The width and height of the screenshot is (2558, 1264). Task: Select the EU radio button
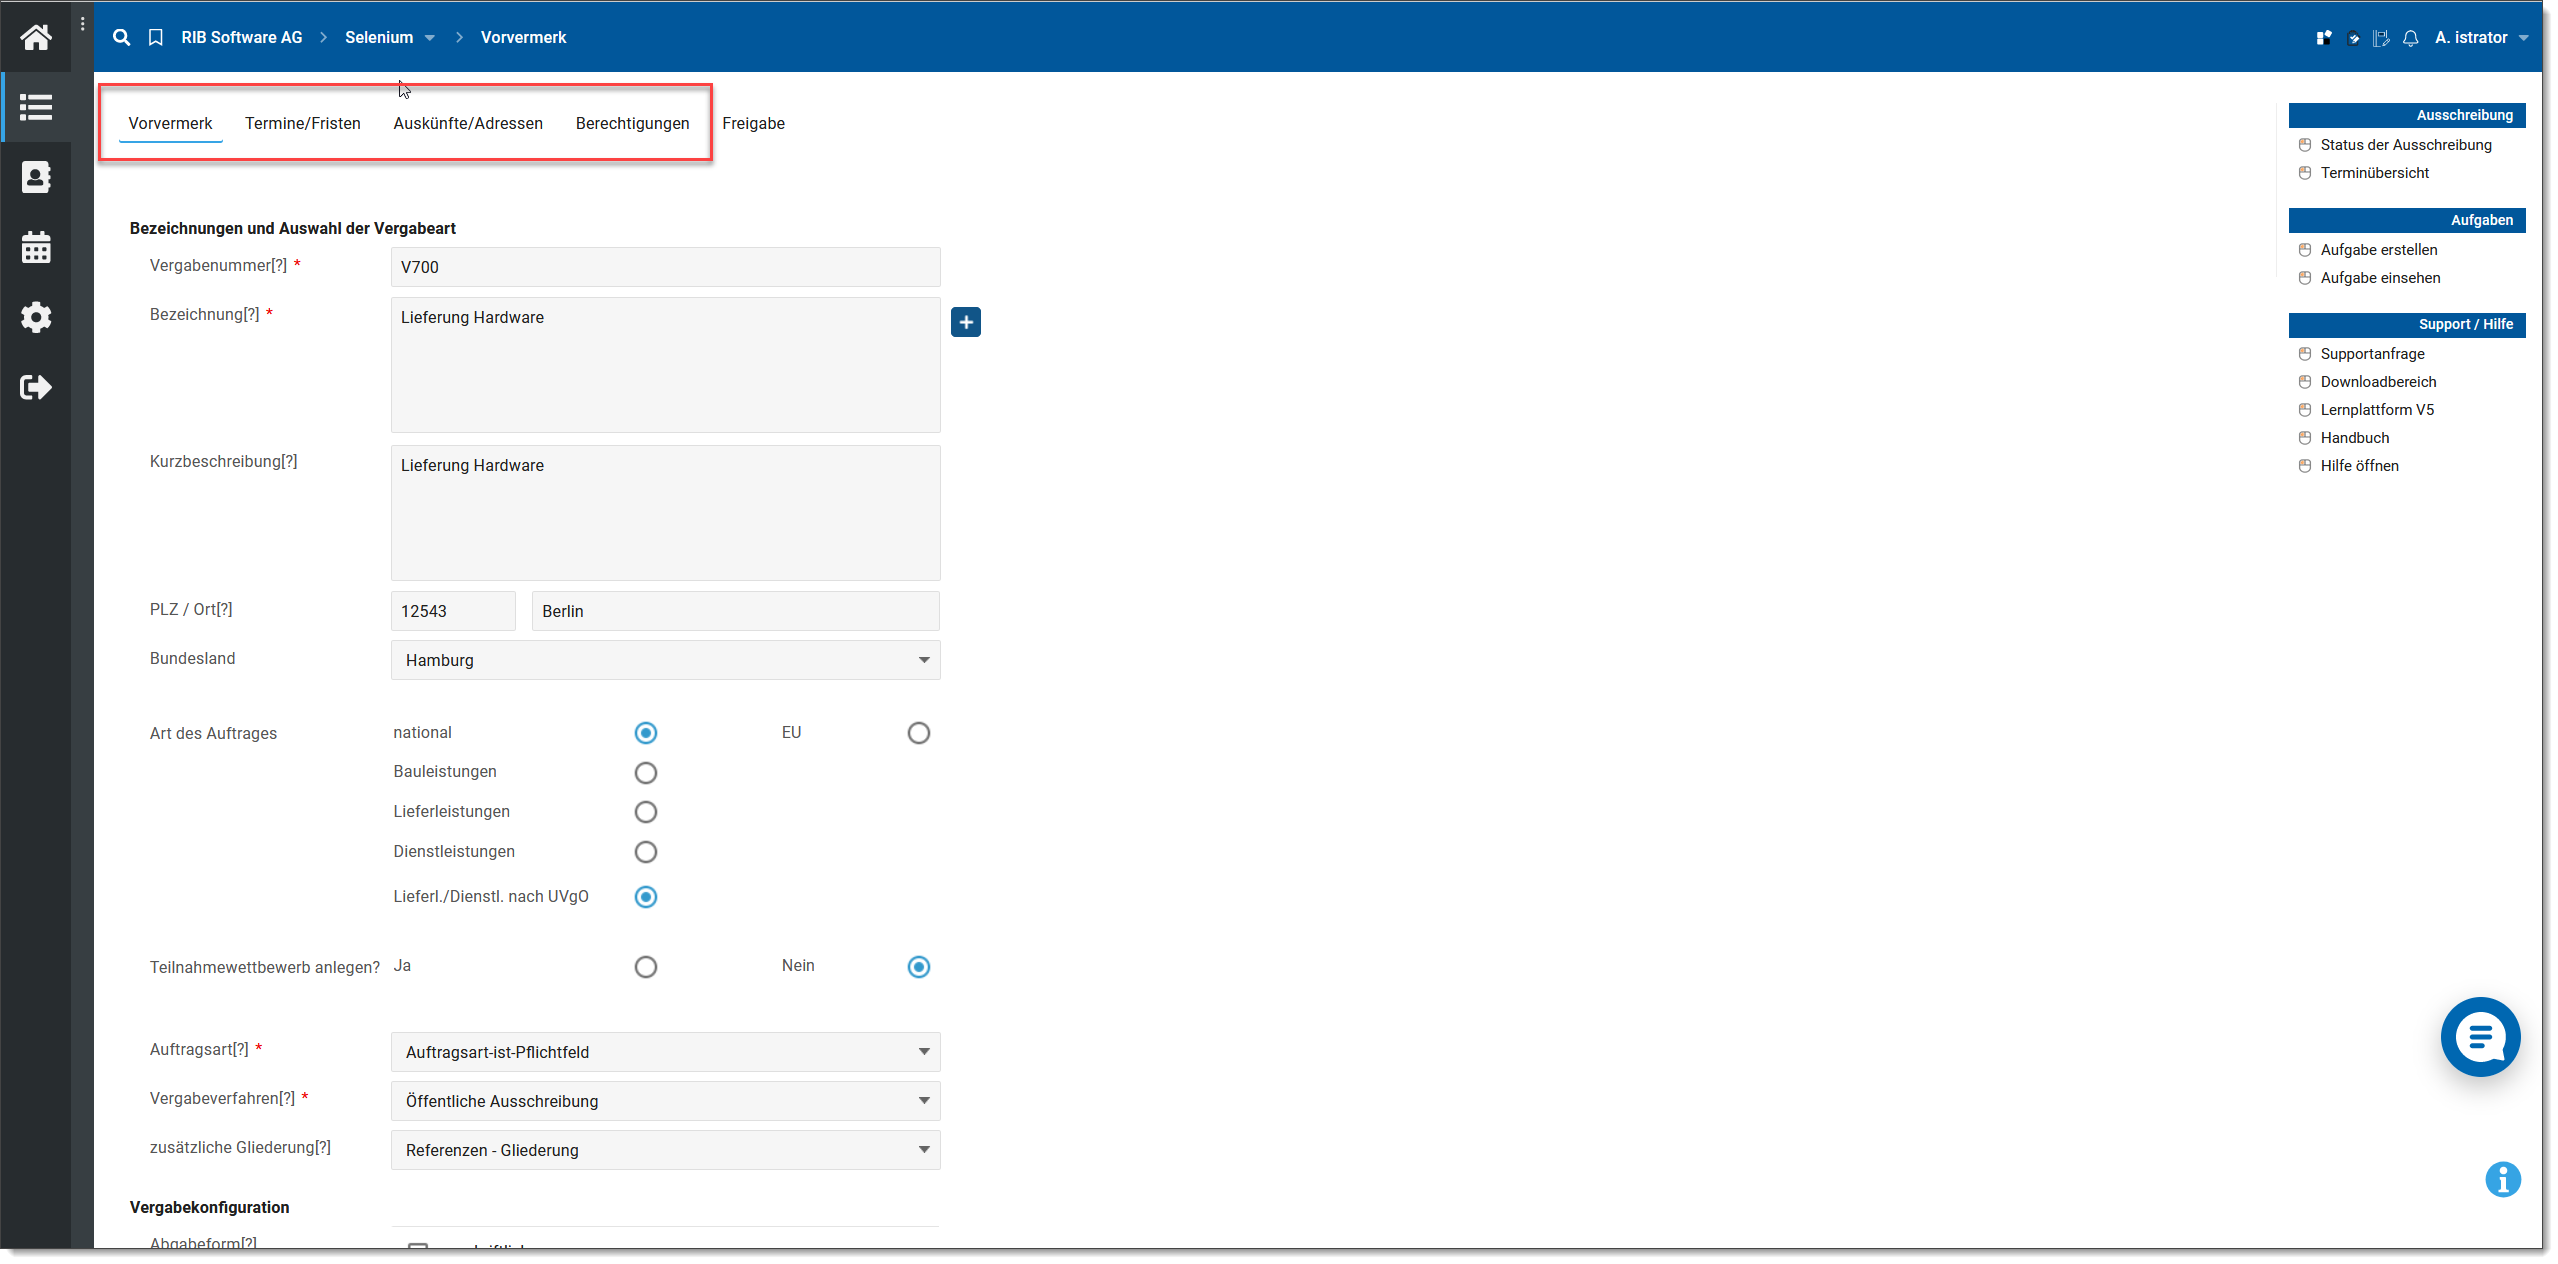(x=919, y=733)
